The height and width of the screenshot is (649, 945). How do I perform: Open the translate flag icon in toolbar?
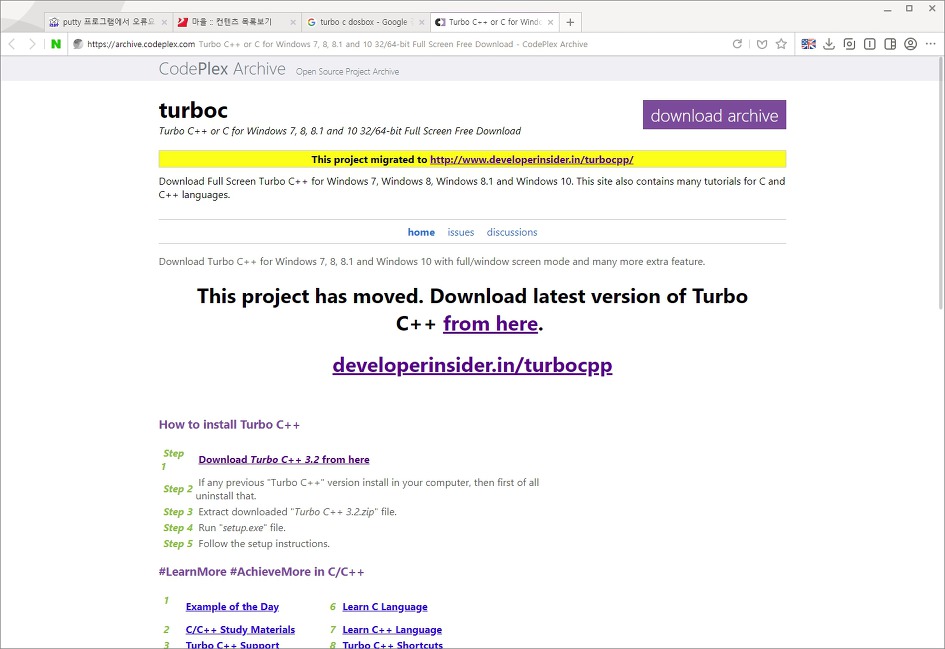(809, 44)
